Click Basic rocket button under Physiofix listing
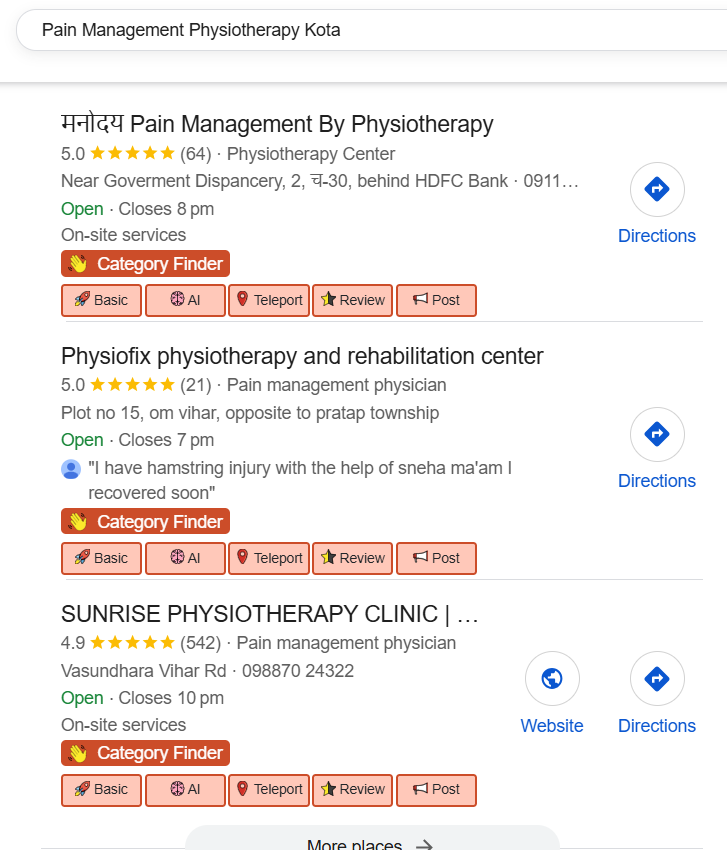The image size is (727, 850). point(102,558)
